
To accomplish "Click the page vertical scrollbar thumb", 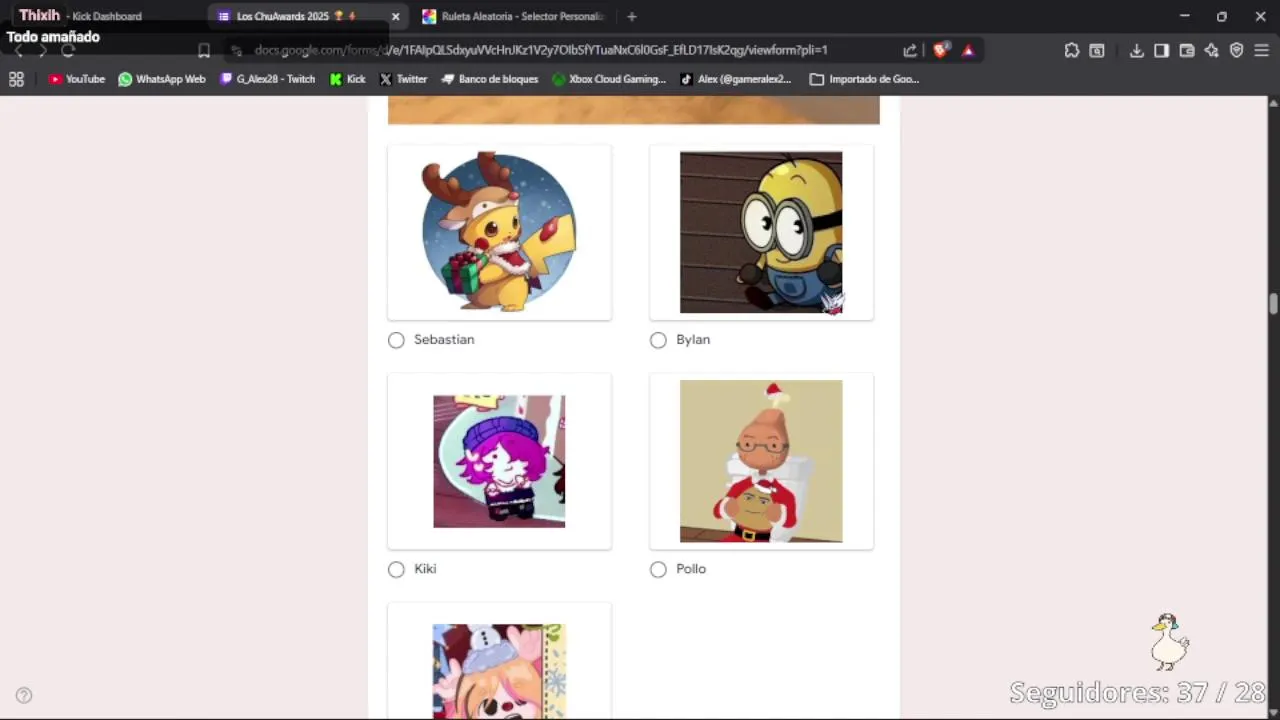I will point(1273,304).
